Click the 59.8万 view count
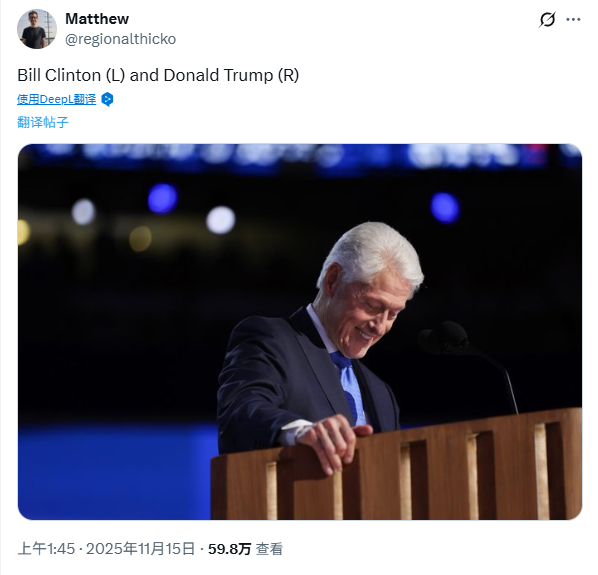This screenshot has width=598, height=575. click(229, 549)
